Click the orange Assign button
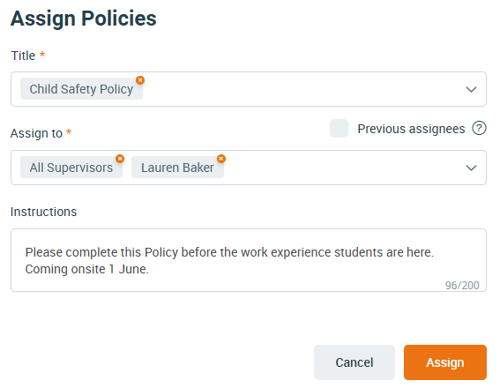500x388 pixels. coord(445,362)
